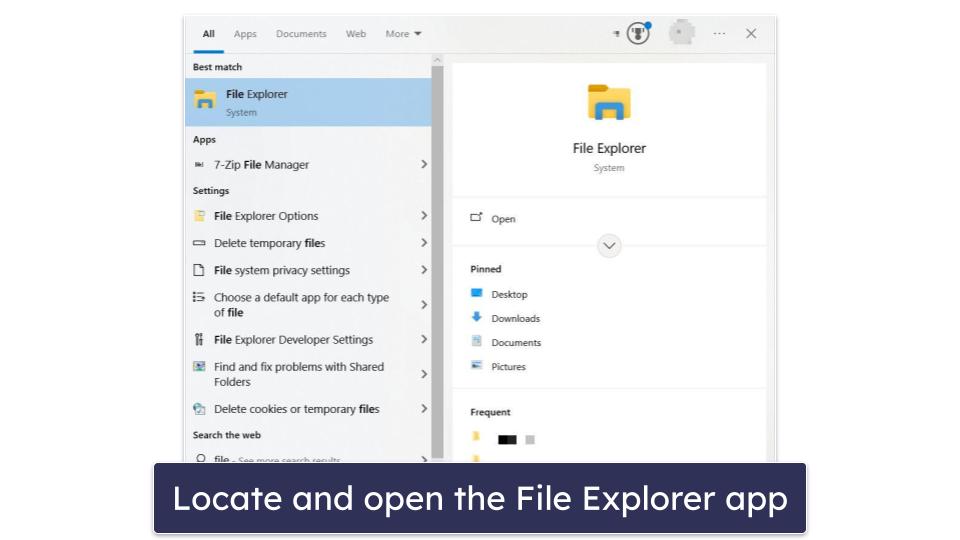Screen dimensions: 960x540
Task: Expand arrow for Delete cookies or temporary files
Action: click(x=424, y=408)
